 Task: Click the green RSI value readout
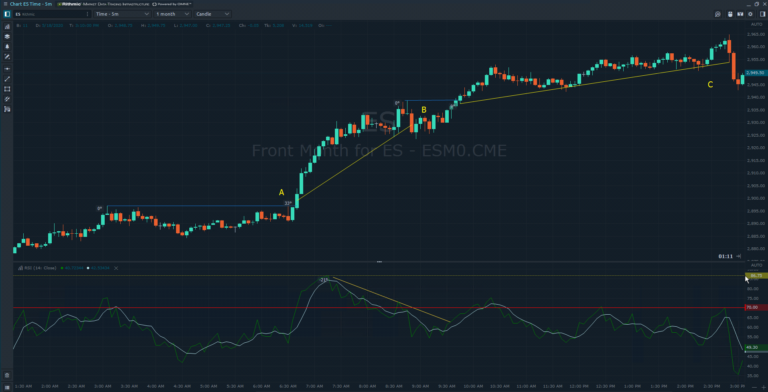tap(73, 268)
